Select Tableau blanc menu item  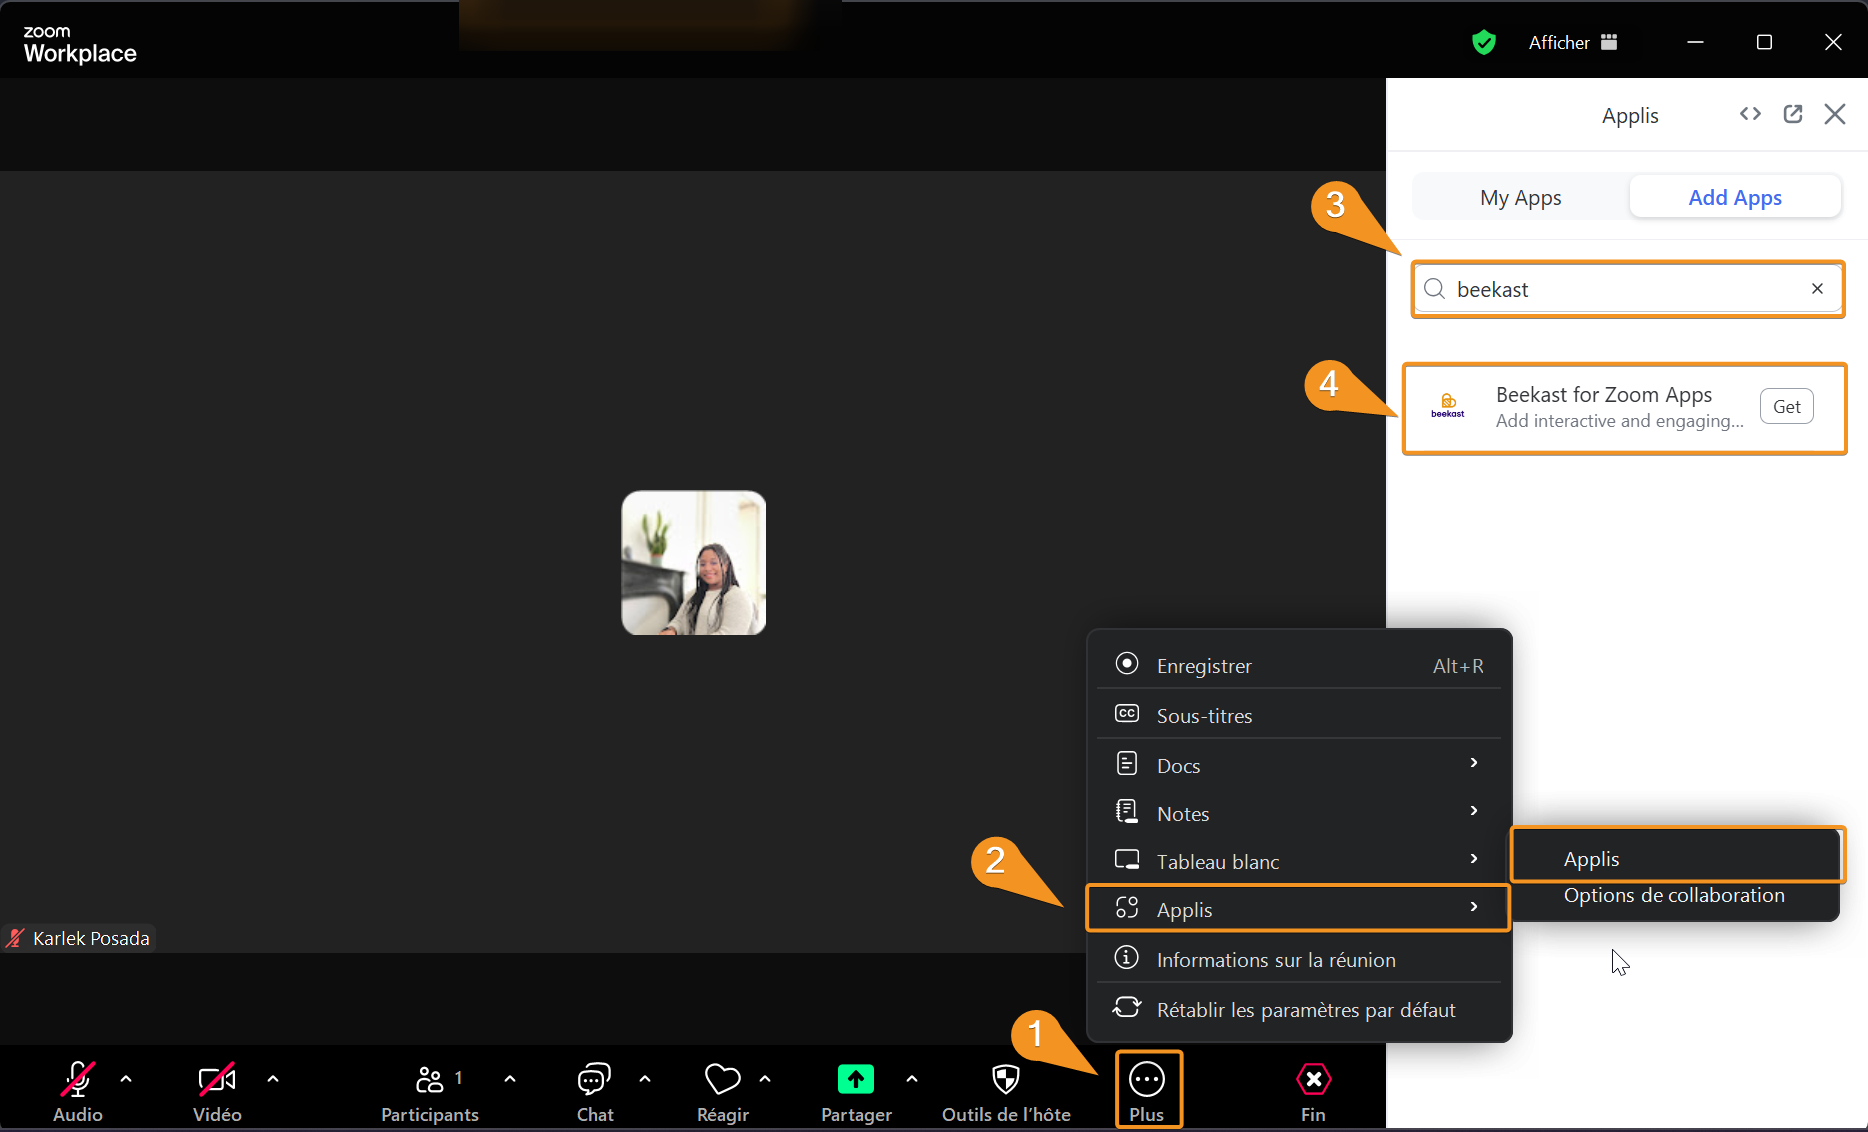click(x=1299, y=861)
